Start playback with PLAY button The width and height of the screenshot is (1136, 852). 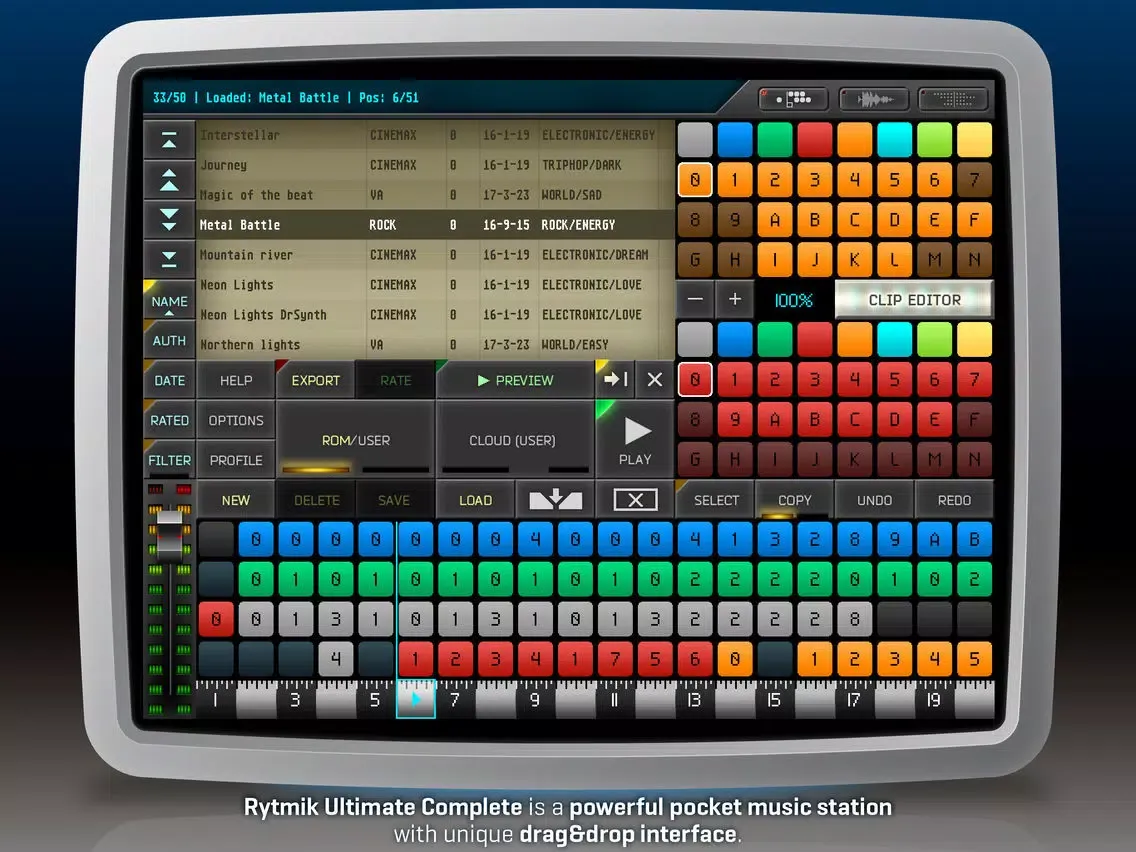point(635,440)
